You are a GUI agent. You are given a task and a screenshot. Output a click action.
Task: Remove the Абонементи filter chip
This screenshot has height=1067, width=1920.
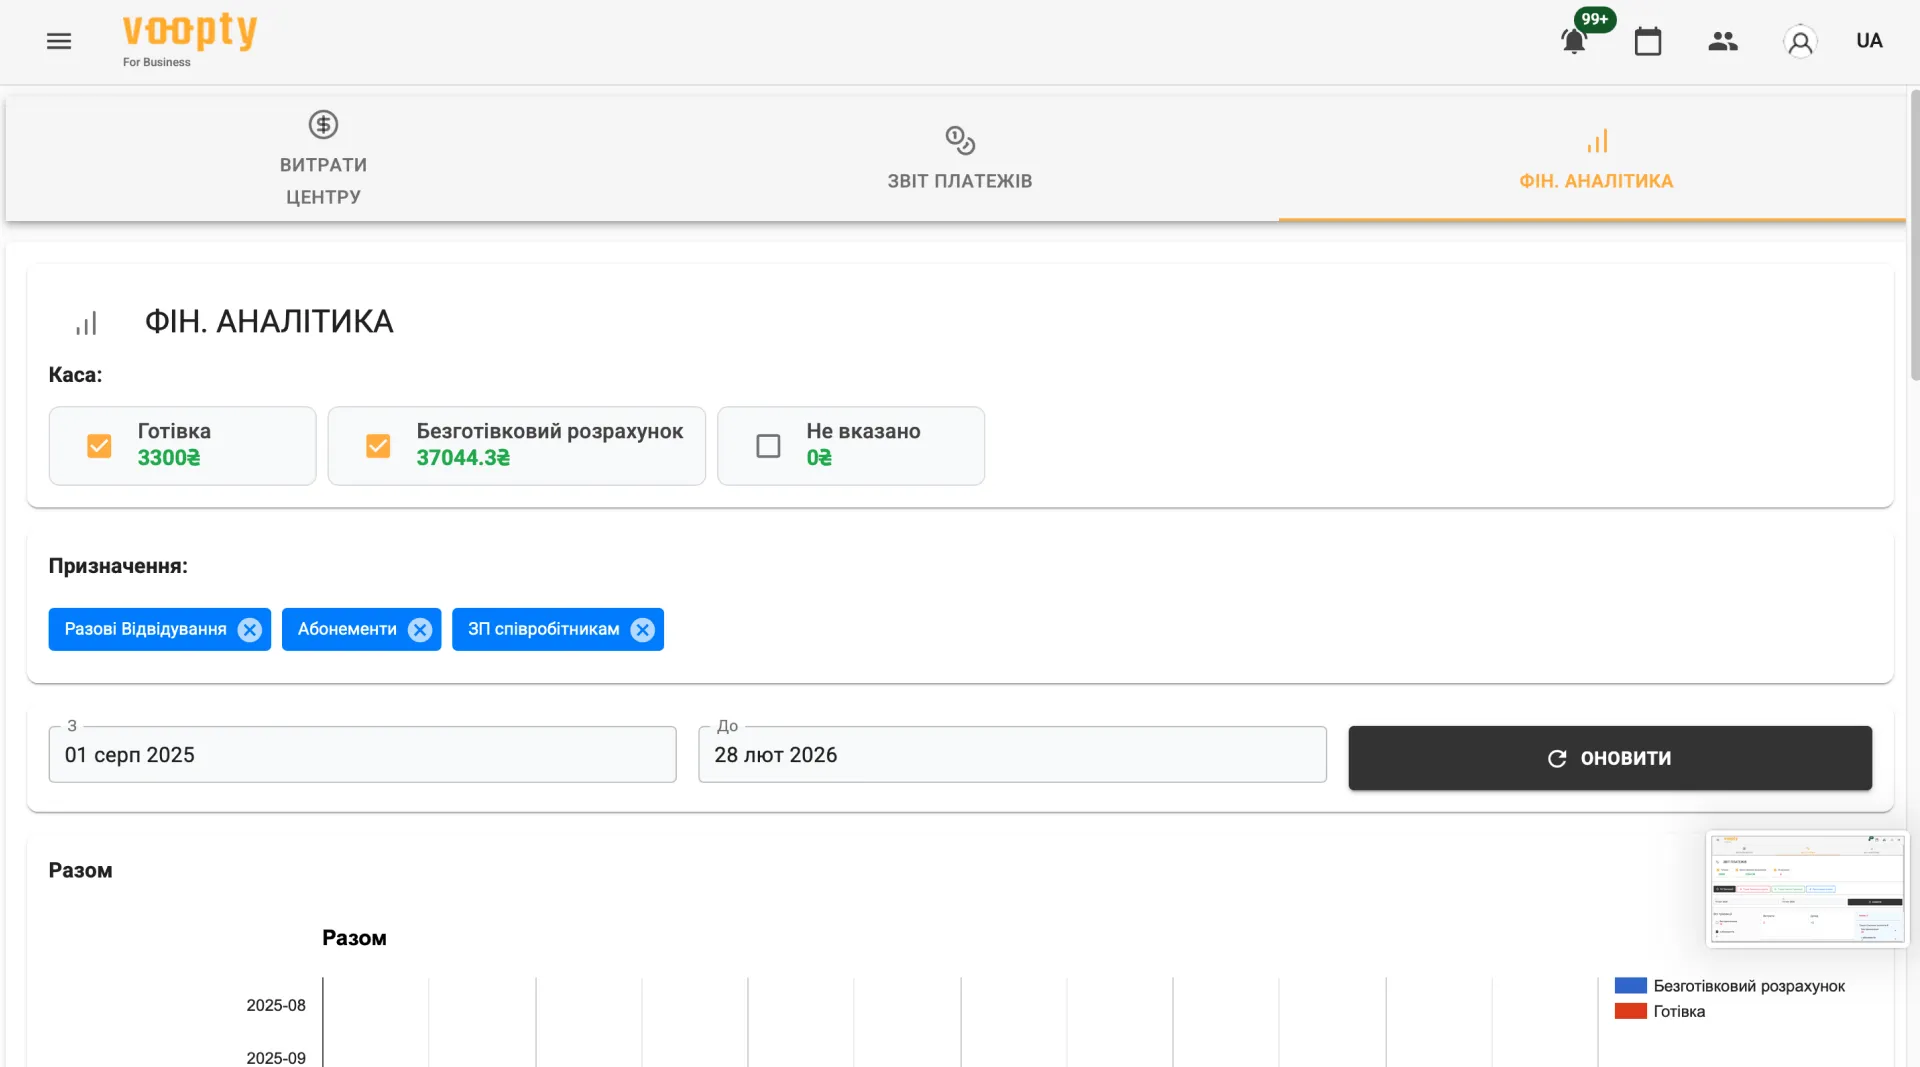pyautogui.click(x=420, y=630)
